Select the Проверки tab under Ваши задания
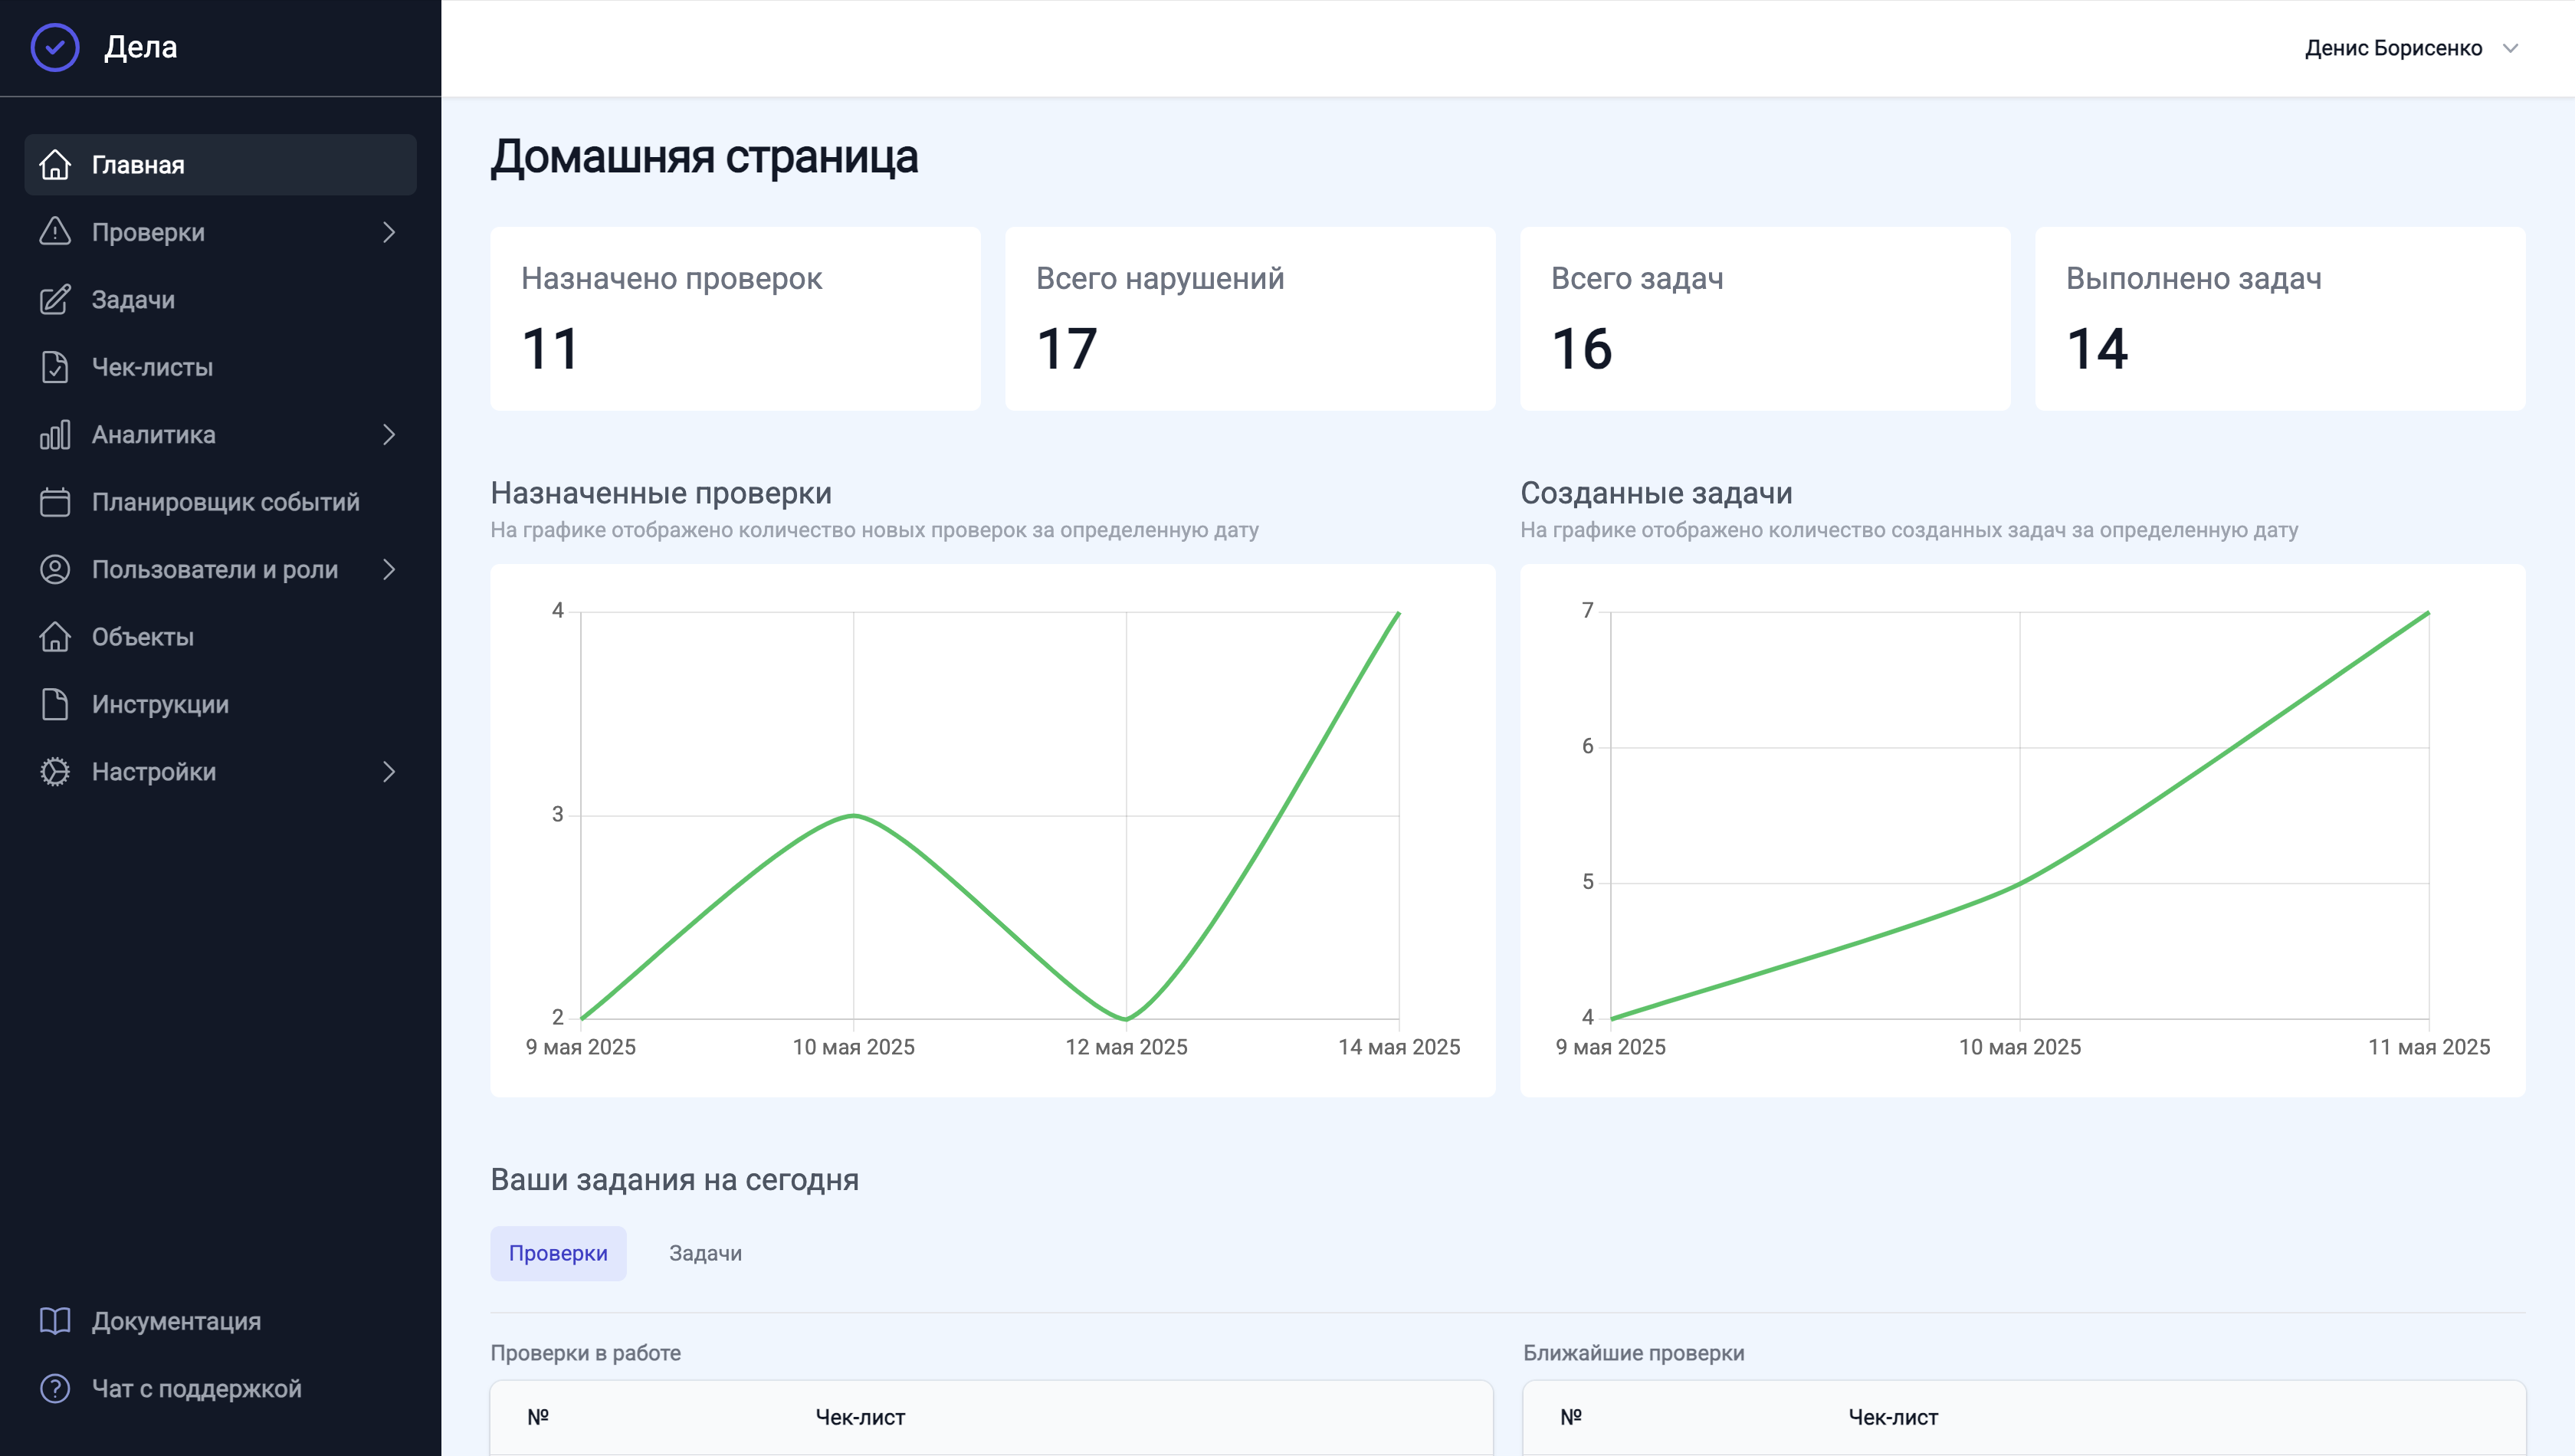The width and height of the screenshot is (2575, 1456). [558, 1253]
